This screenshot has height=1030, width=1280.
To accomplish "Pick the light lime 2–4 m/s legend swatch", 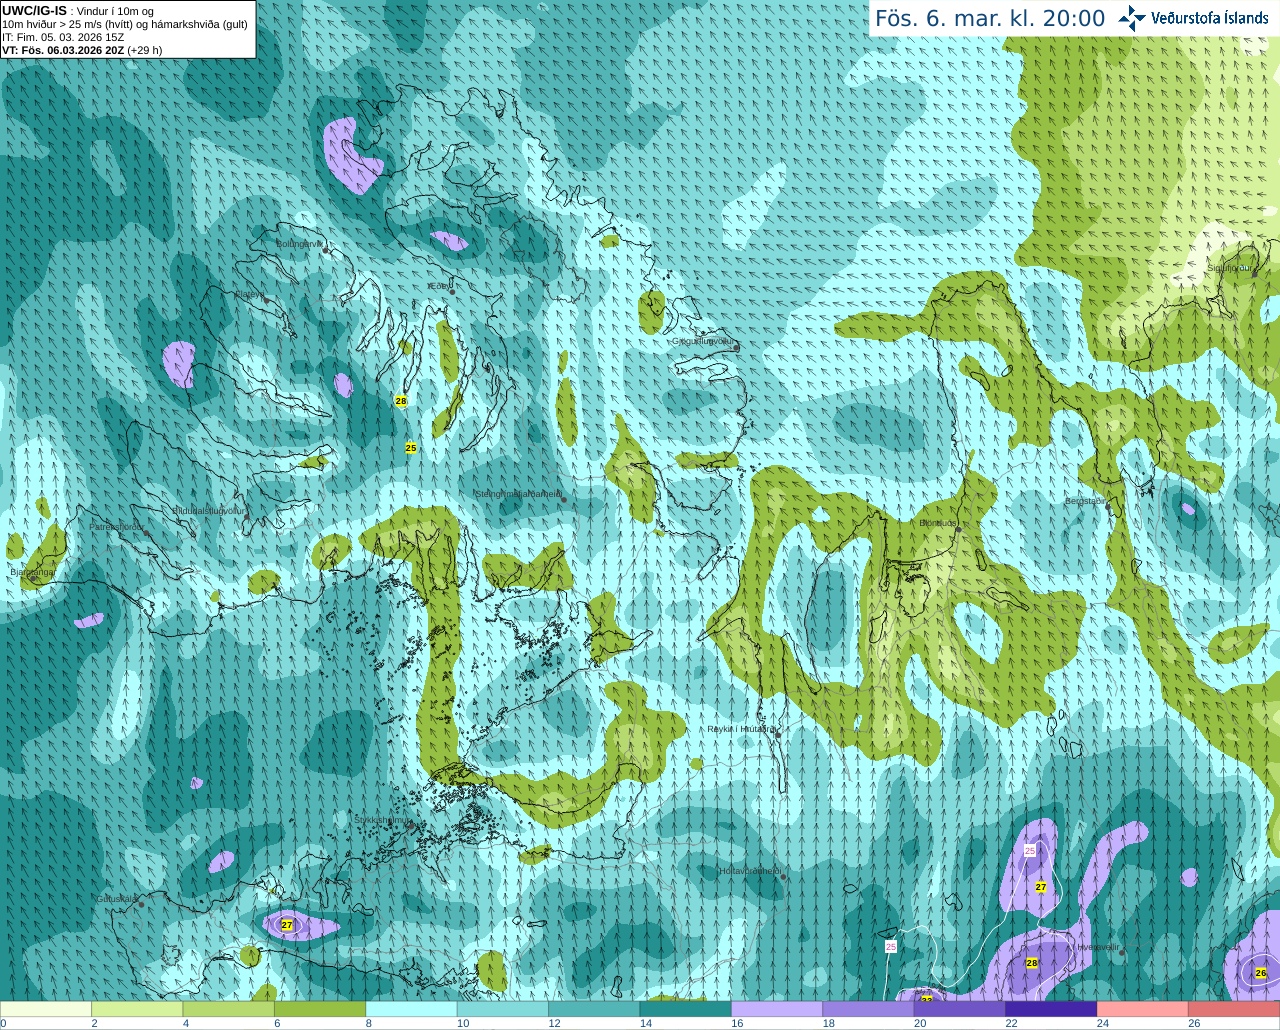I will click(137, 1009).
